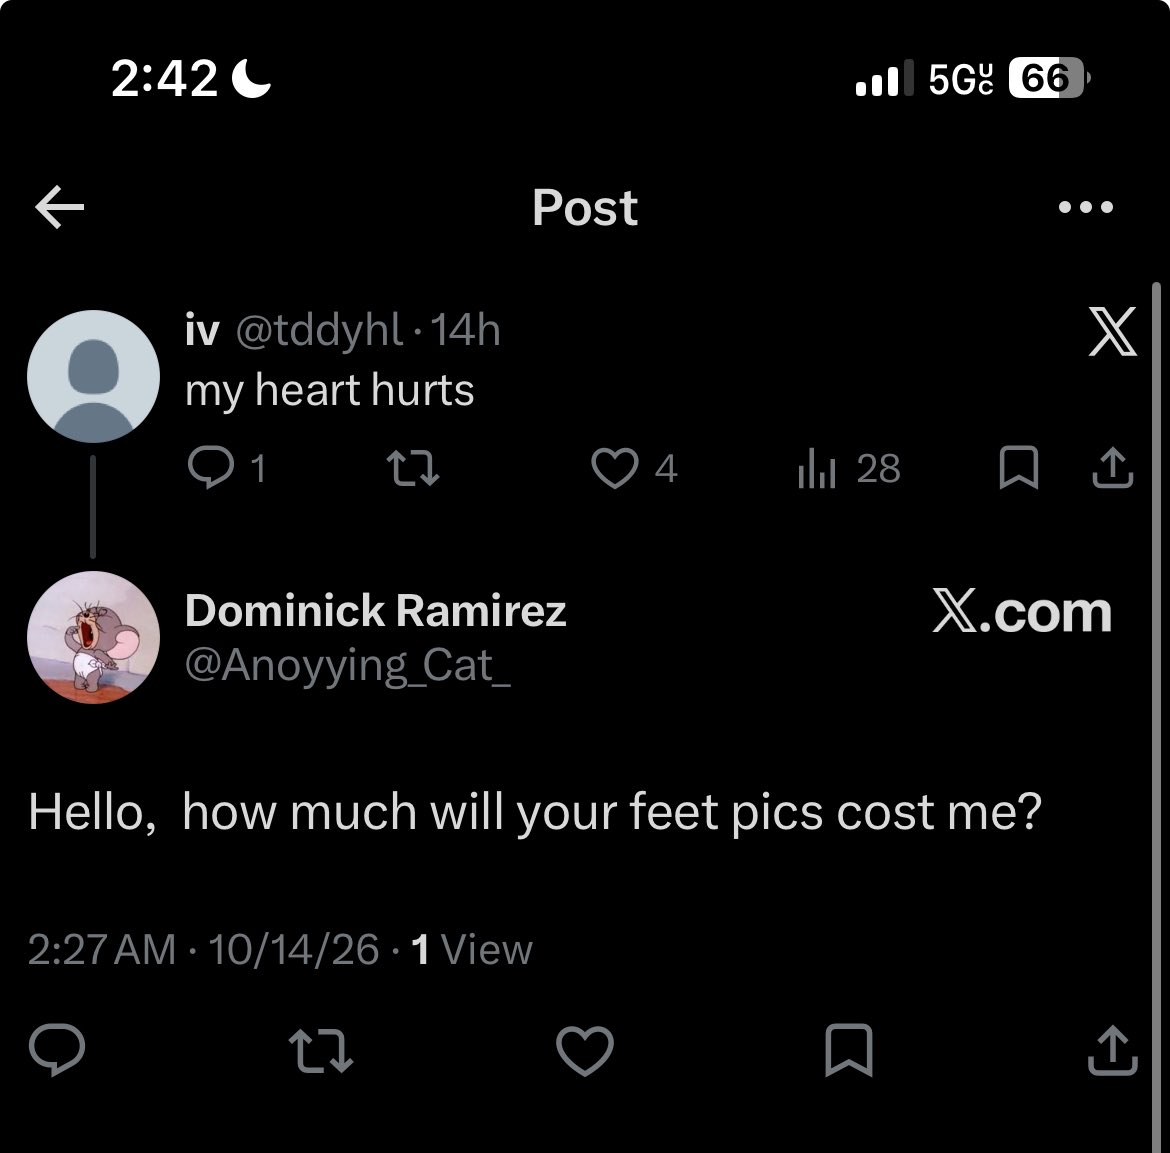Tap the back arrow in the header
The image size is (1170, 1153).
[60, 207]
